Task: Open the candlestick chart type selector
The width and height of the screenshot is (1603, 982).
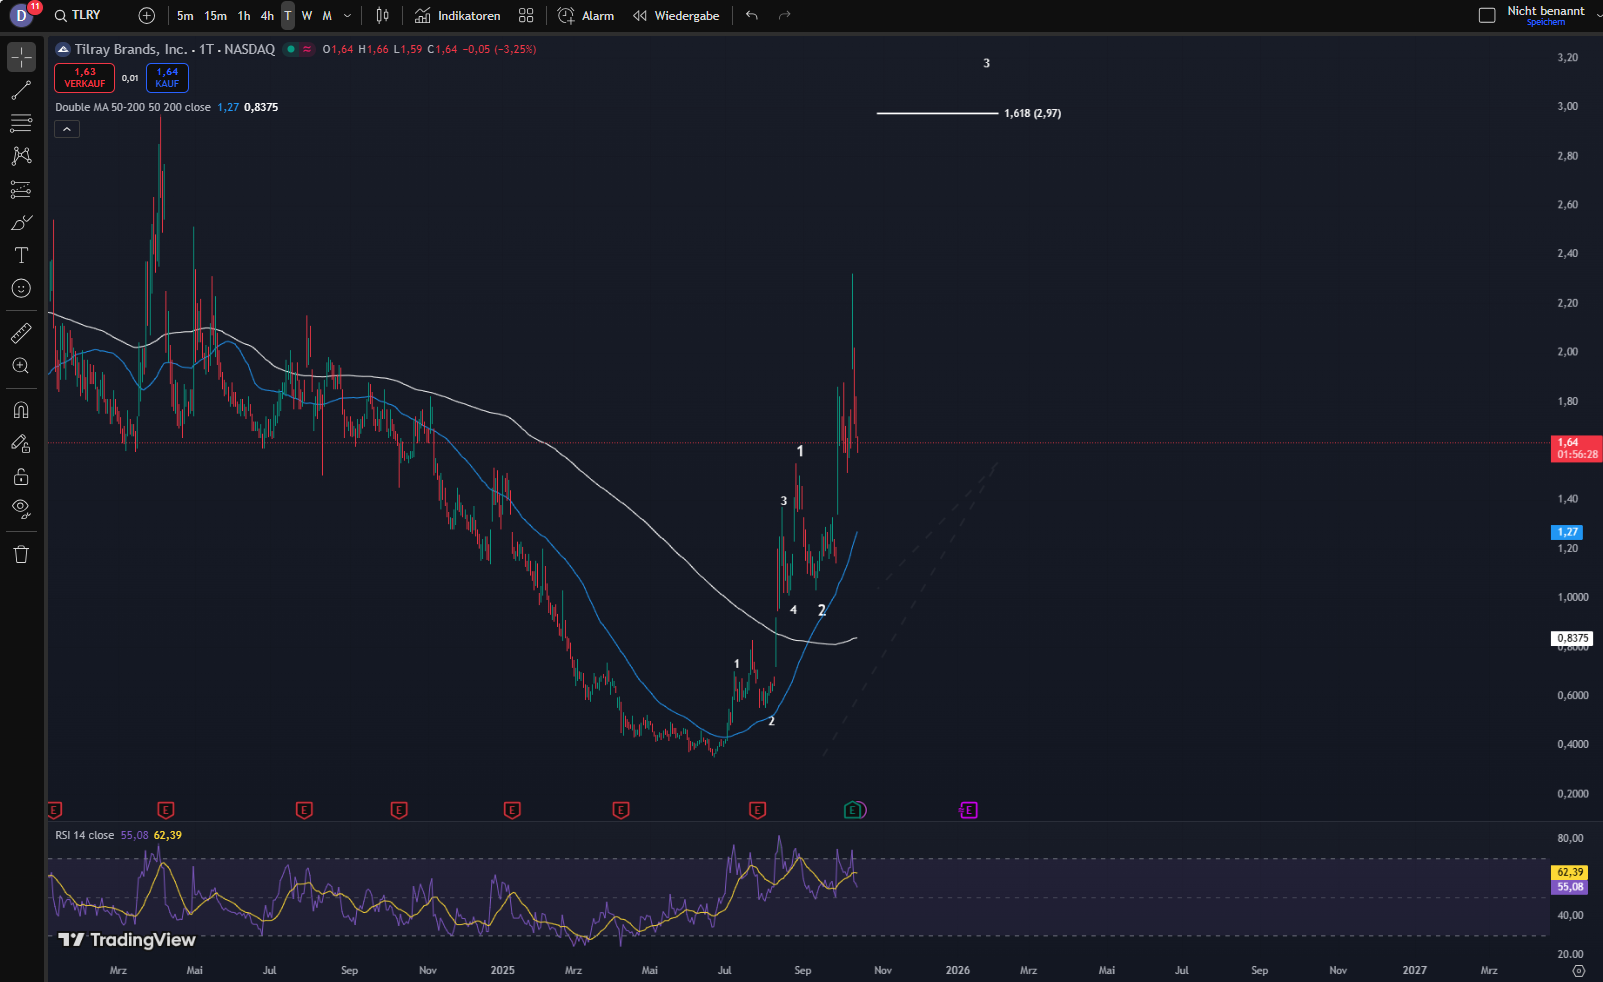Action: 382,15
